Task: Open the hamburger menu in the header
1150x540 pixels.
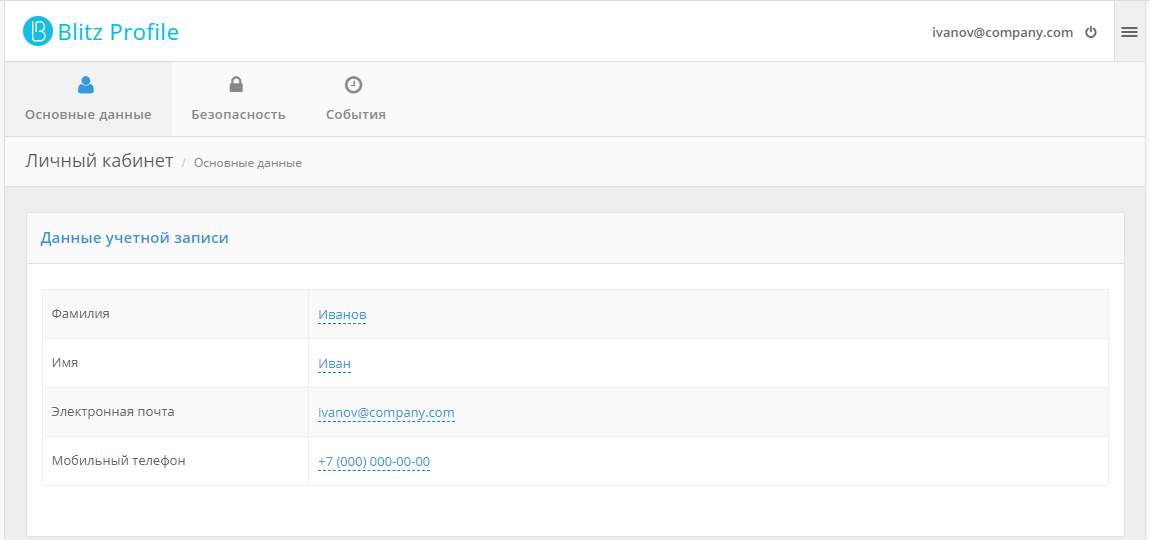Action: tap(1129, 32)
